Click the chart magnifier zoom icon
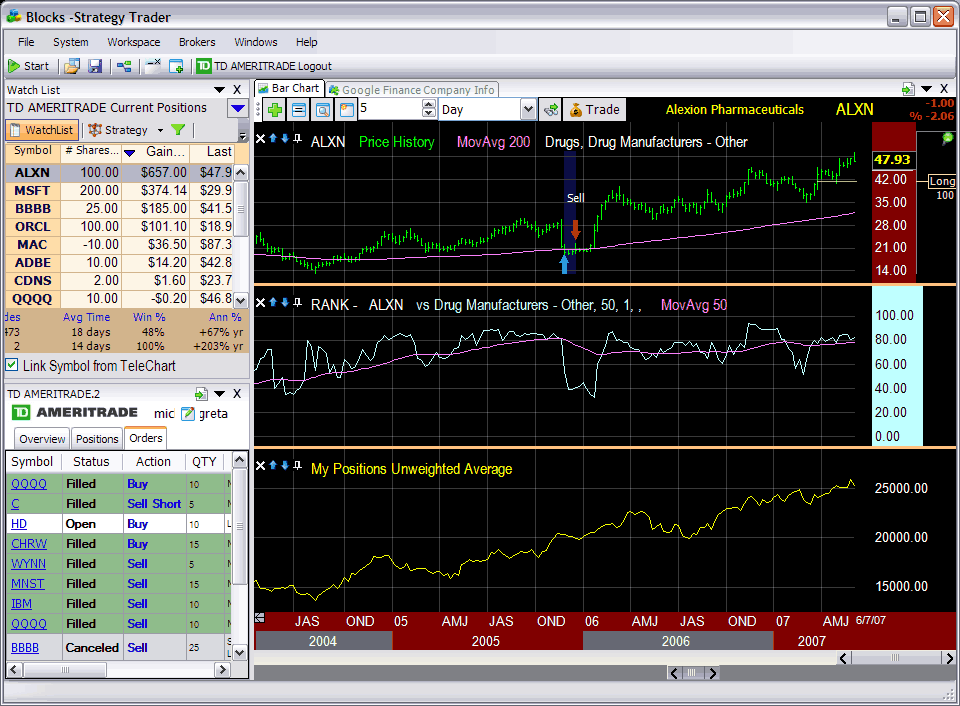The height and width of the screenshot is (706, 960). click(x=323, y=110)
